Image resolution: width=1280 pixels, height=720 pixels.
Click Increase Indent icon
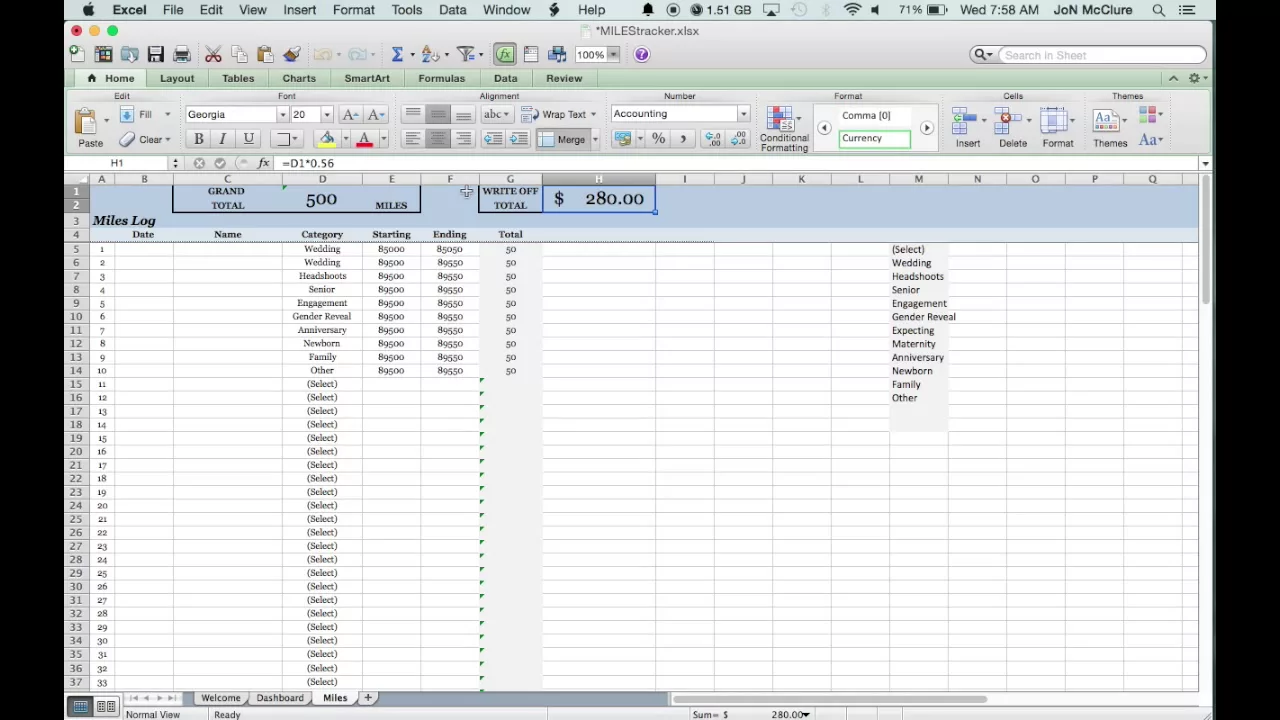[518, 139]
